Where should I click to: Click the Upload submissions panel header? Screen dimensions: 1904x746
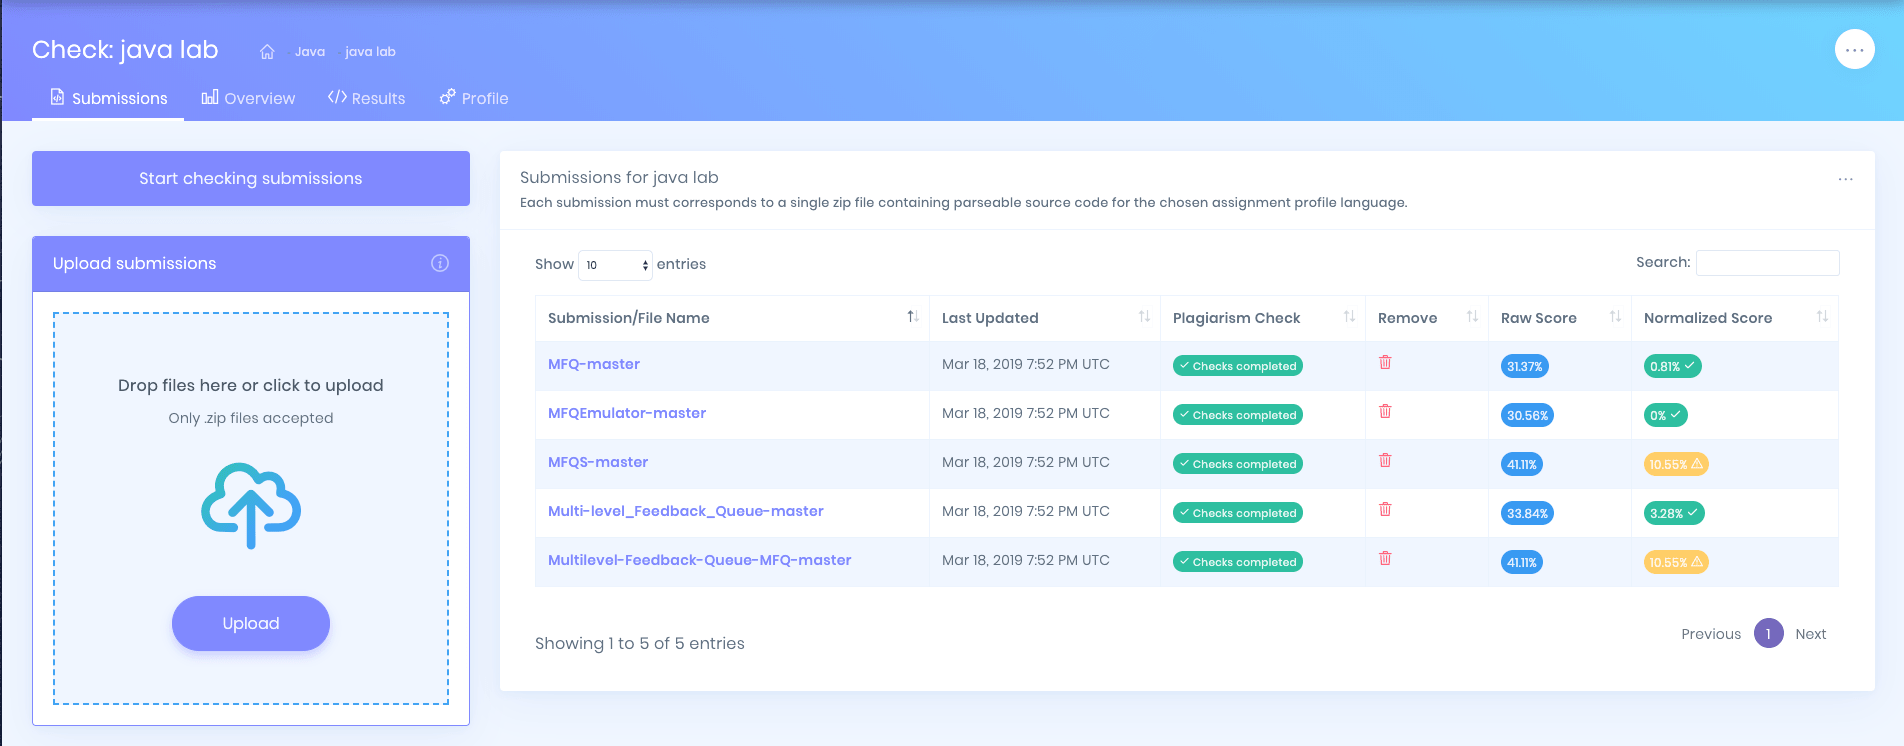tap(251, 264)
